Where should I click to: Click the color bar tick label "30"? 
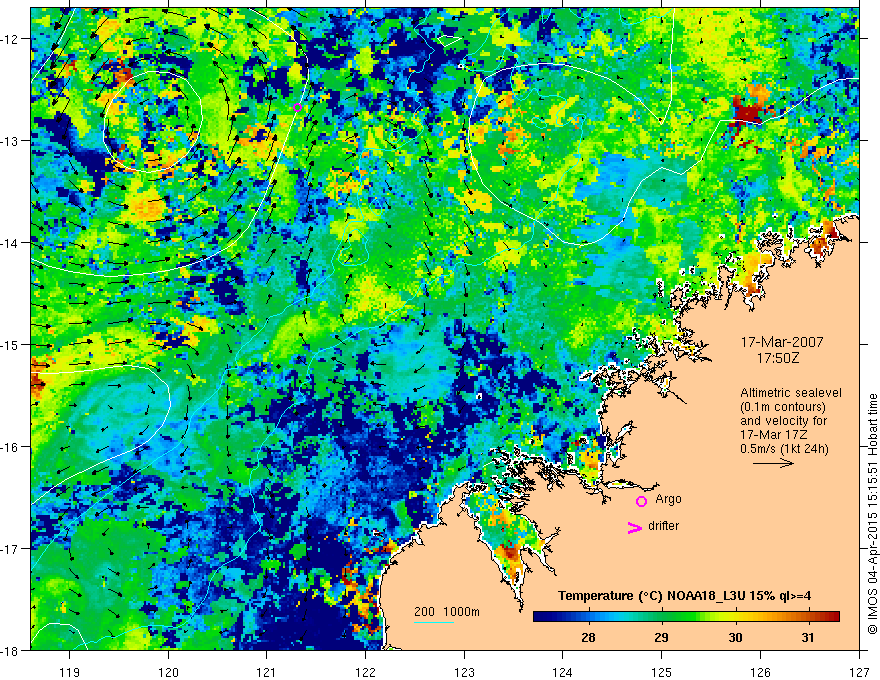click(x=735, y=637)
